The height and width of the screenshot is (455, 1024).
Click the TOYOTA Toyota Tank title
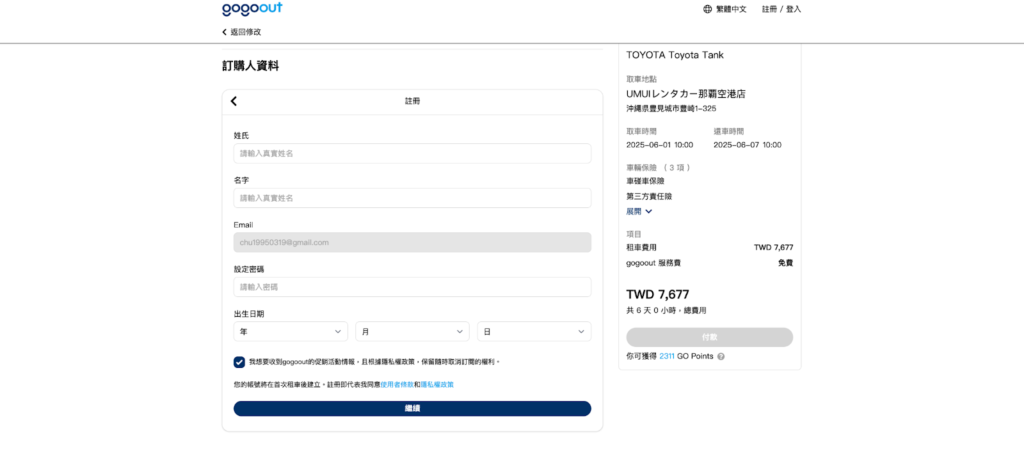[675, 55]
